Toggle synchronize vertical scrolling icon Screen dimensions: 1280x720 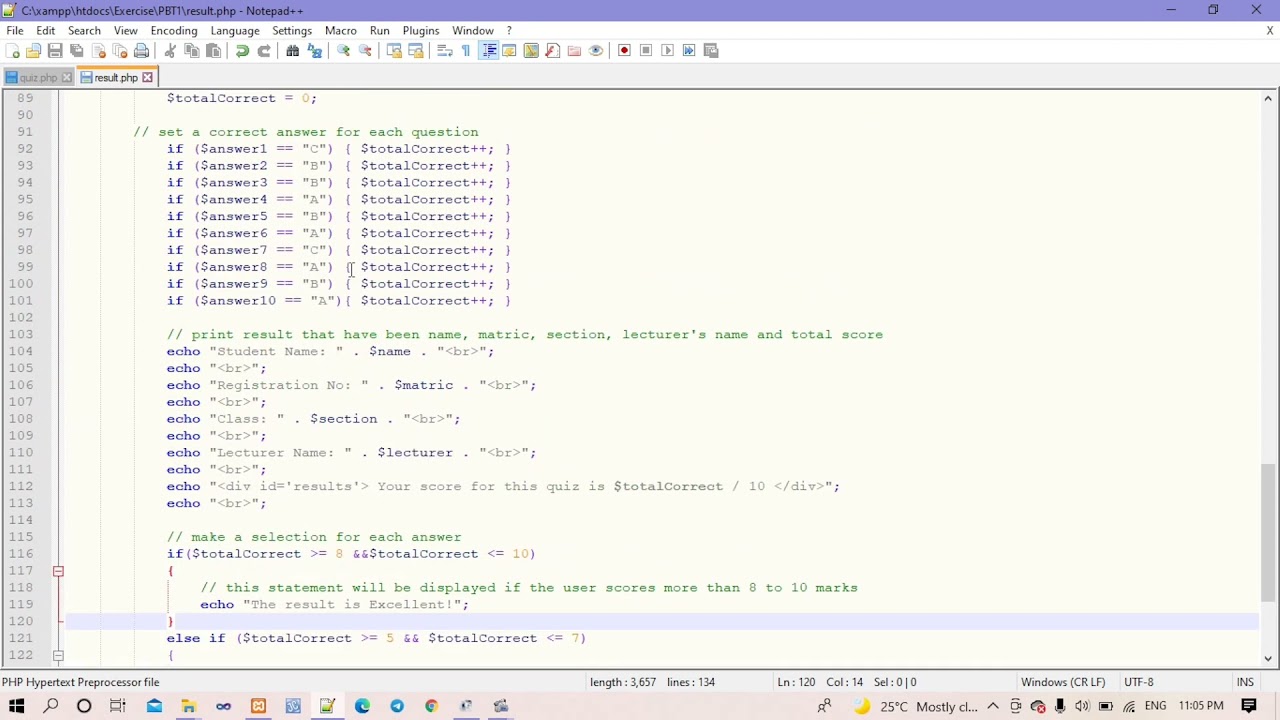394,51
